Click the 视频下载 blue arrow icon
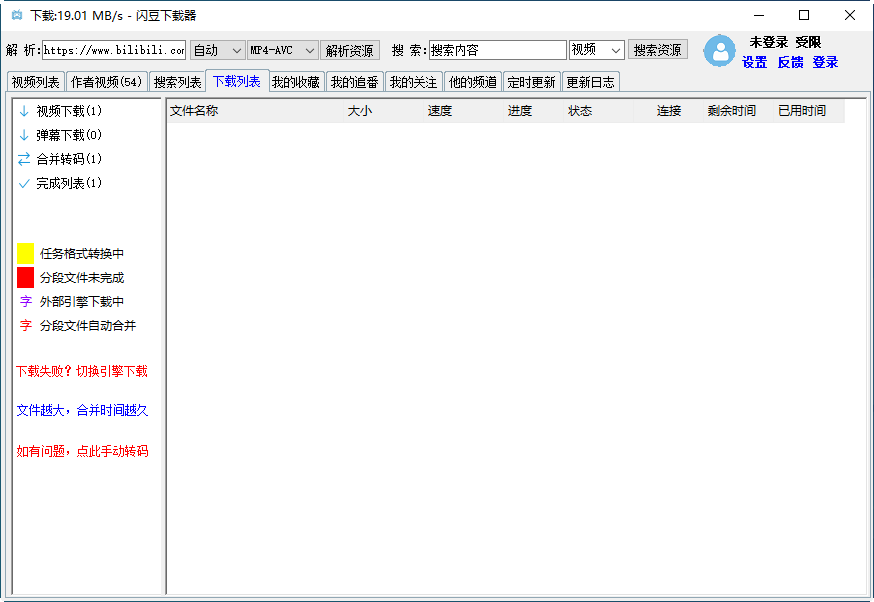Viewport: 874px width, 602px height. pos(22,111)
